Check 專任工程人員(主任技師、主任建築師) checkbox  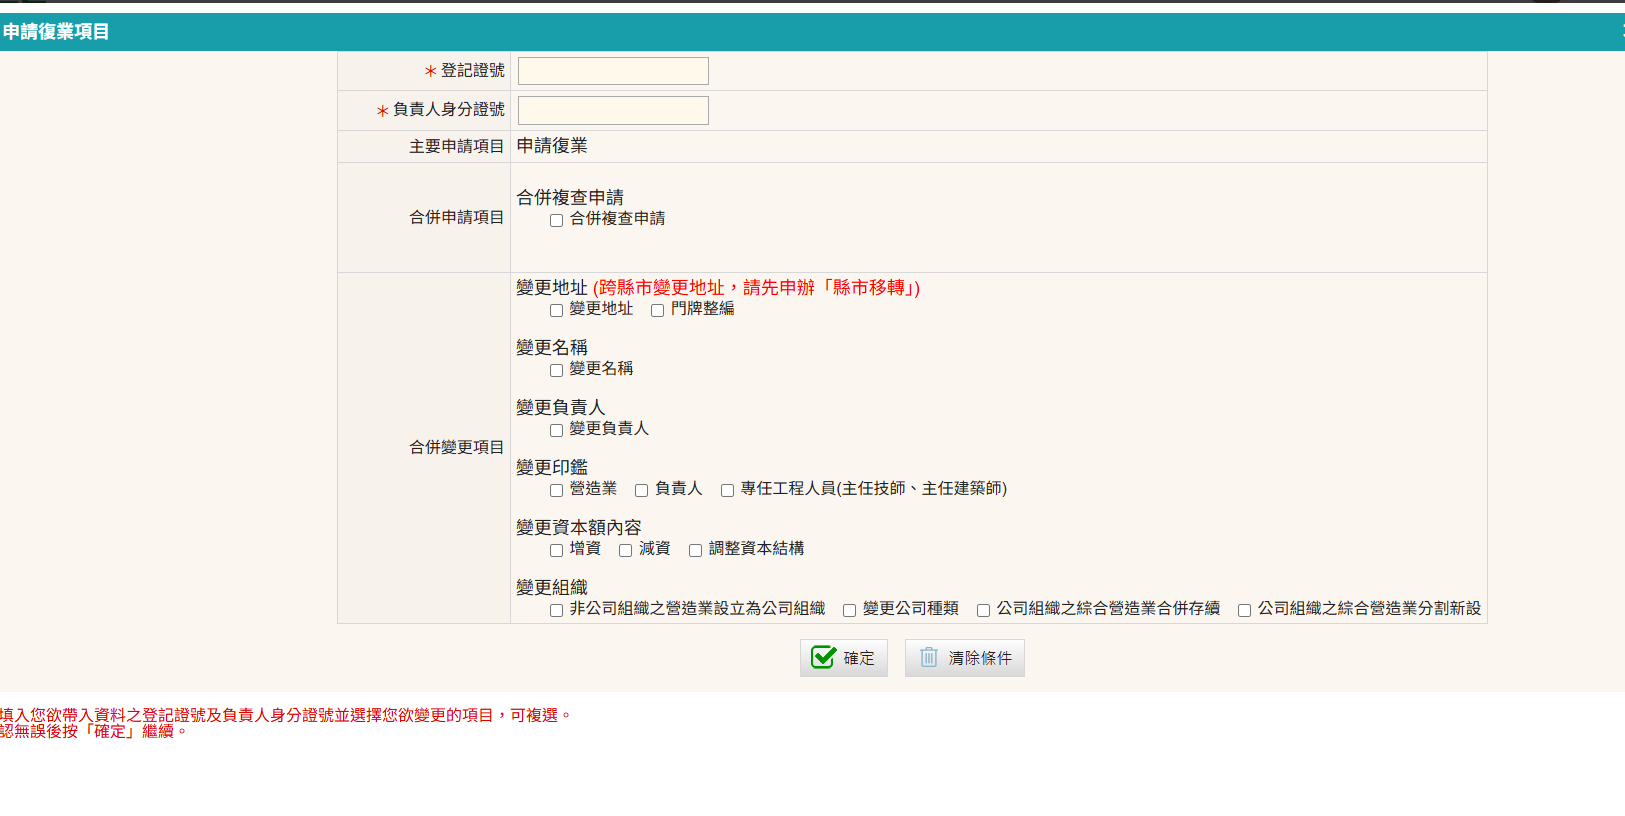coord(727,491)
